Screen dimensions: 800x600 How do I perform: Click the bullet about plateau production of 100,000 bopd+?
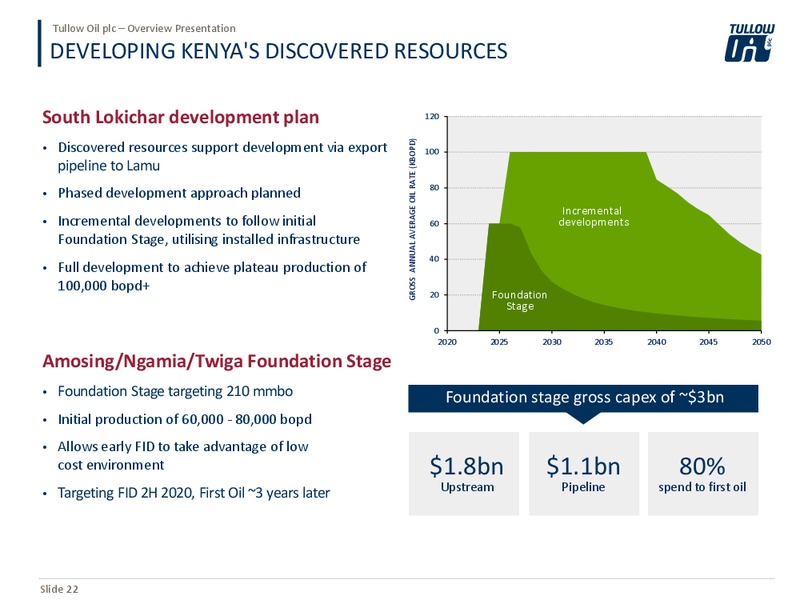pyautogui.click(x=212, y=277)
